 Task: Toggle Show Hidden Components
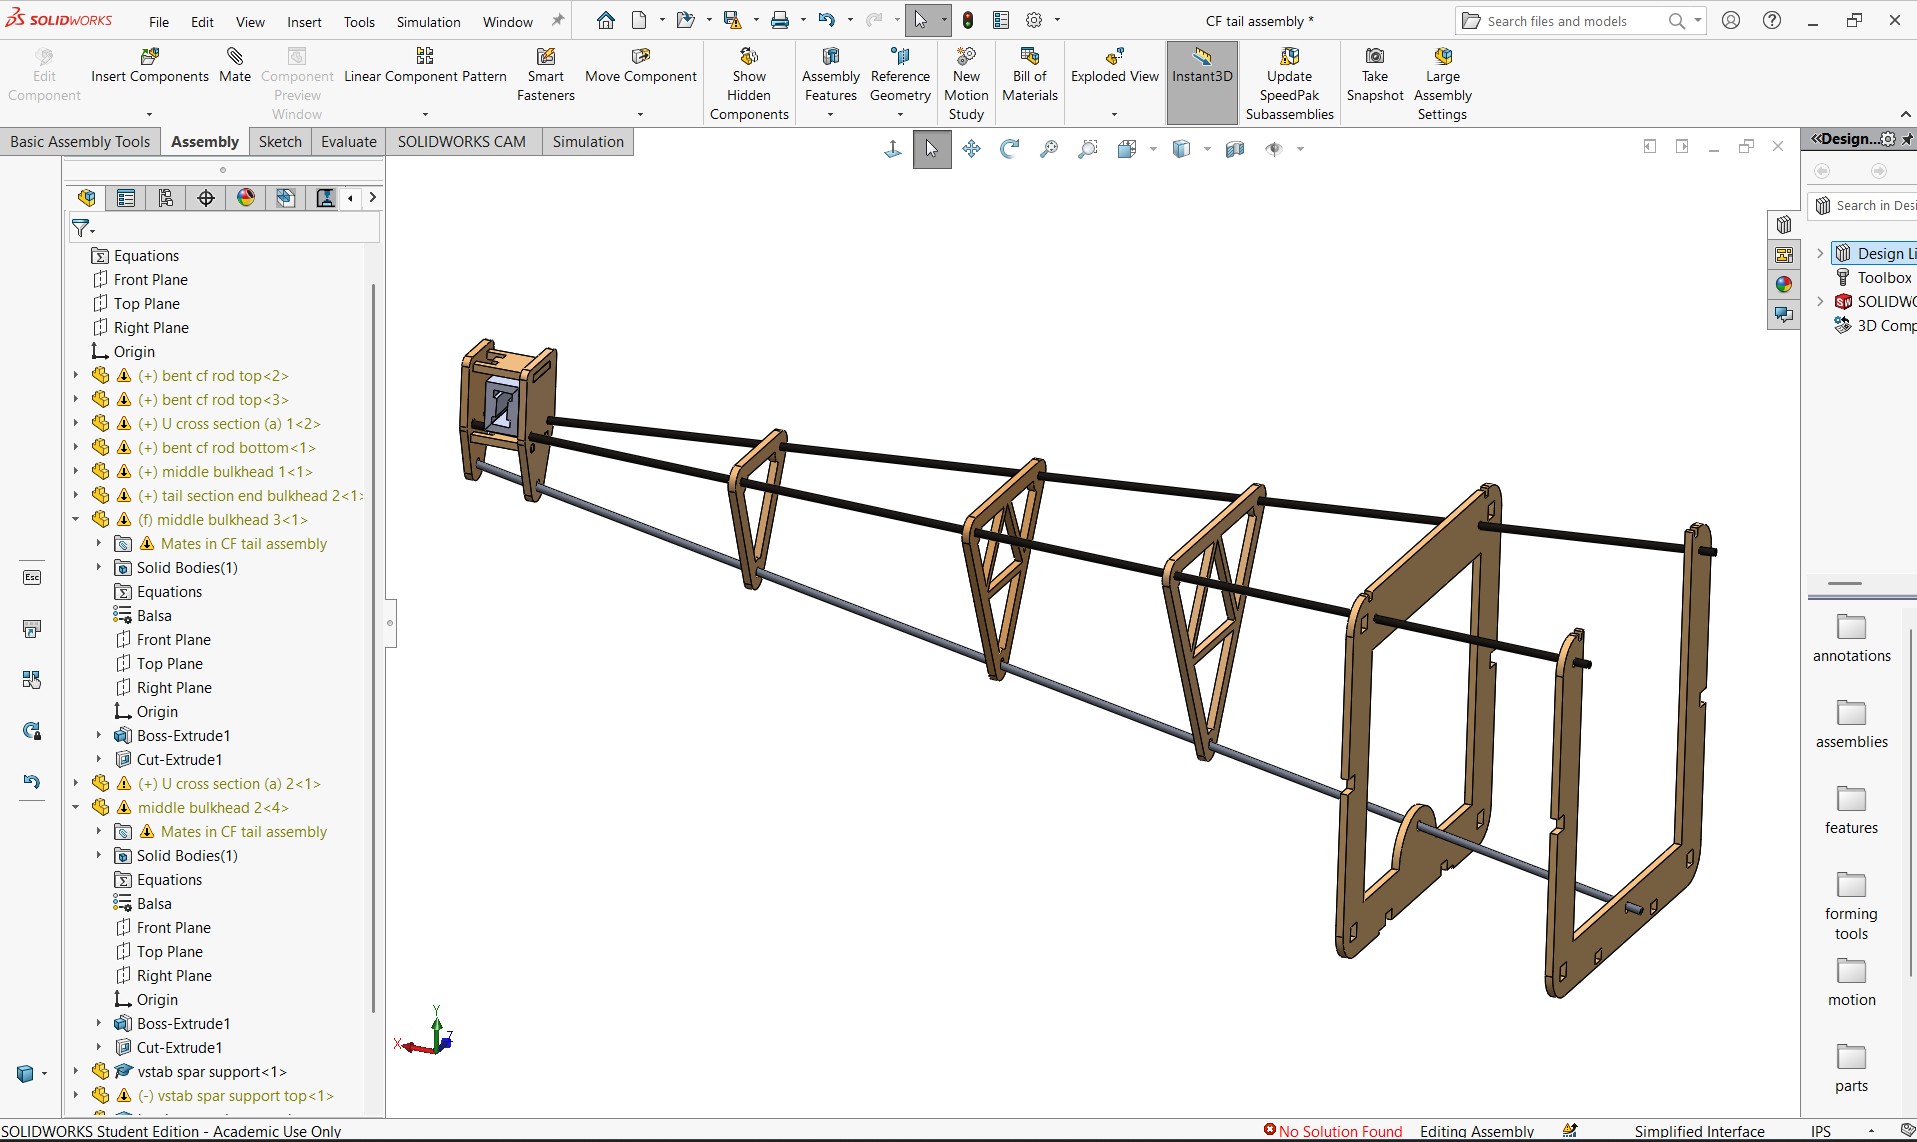(x=749, y=84)
